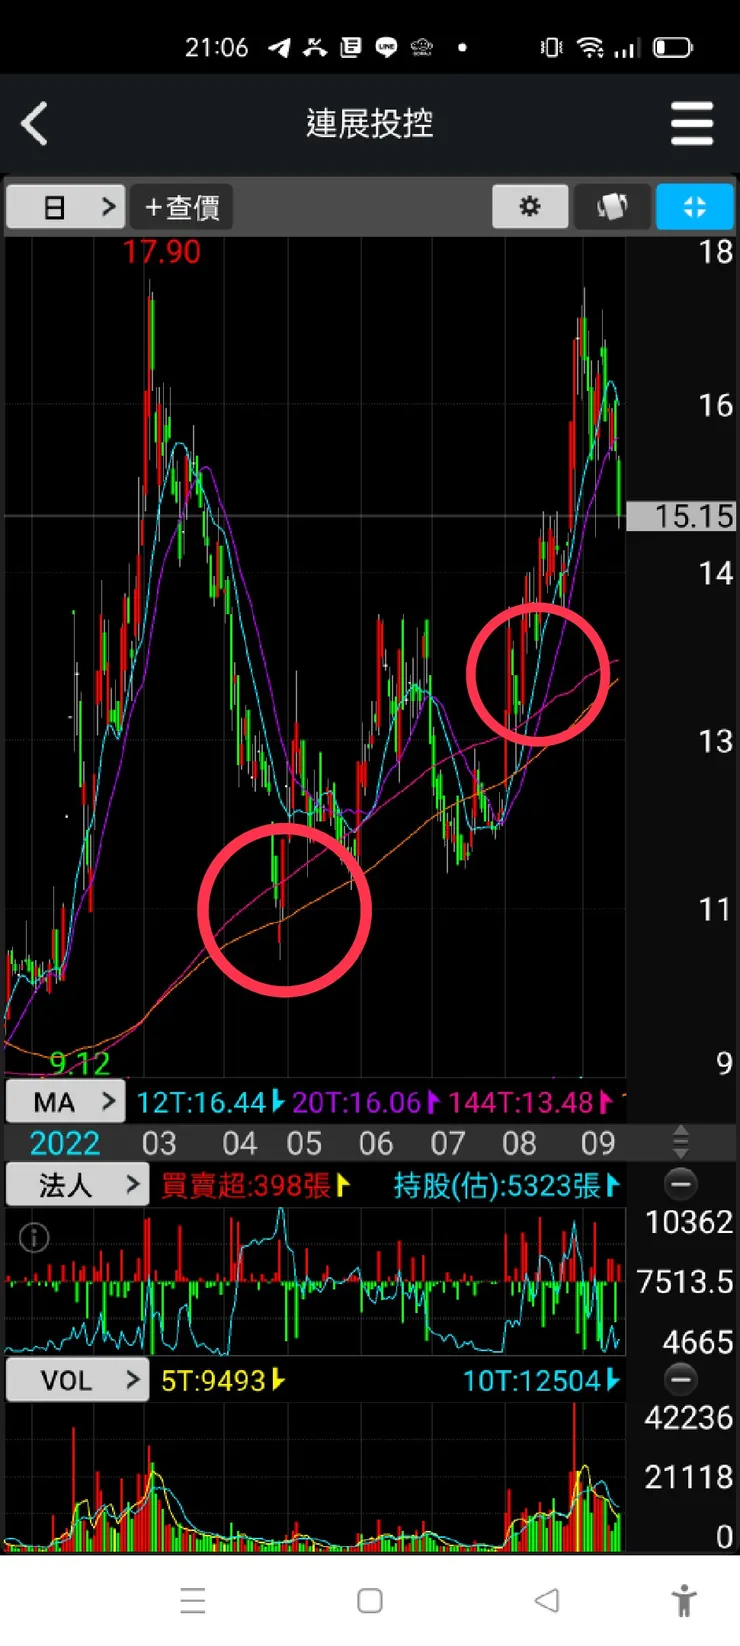This screenshot has height=1646, width=740.
Task: Tap the back arrow in header
Action: [35, 125]
